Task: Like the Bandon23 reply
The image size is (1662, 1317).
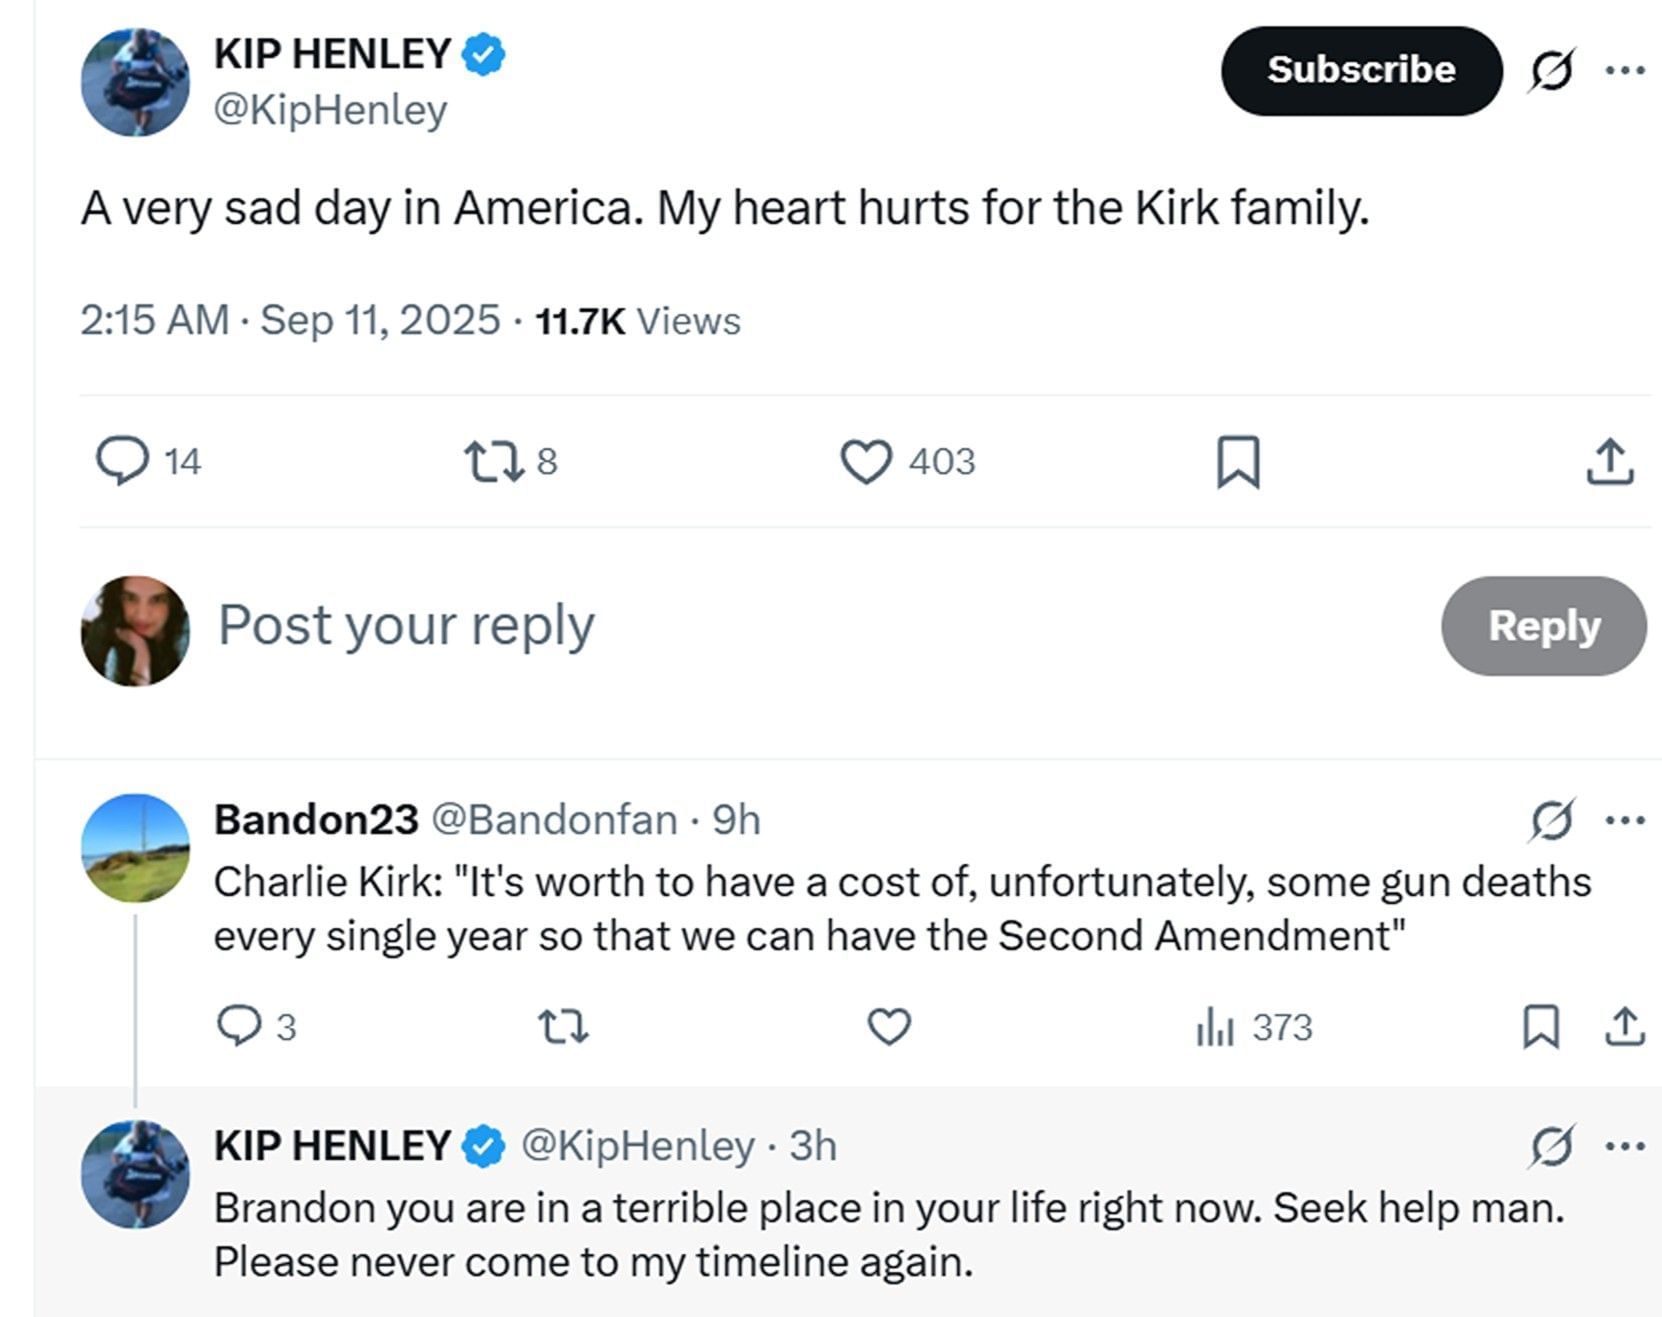Action: click(x=889, y=1027)
